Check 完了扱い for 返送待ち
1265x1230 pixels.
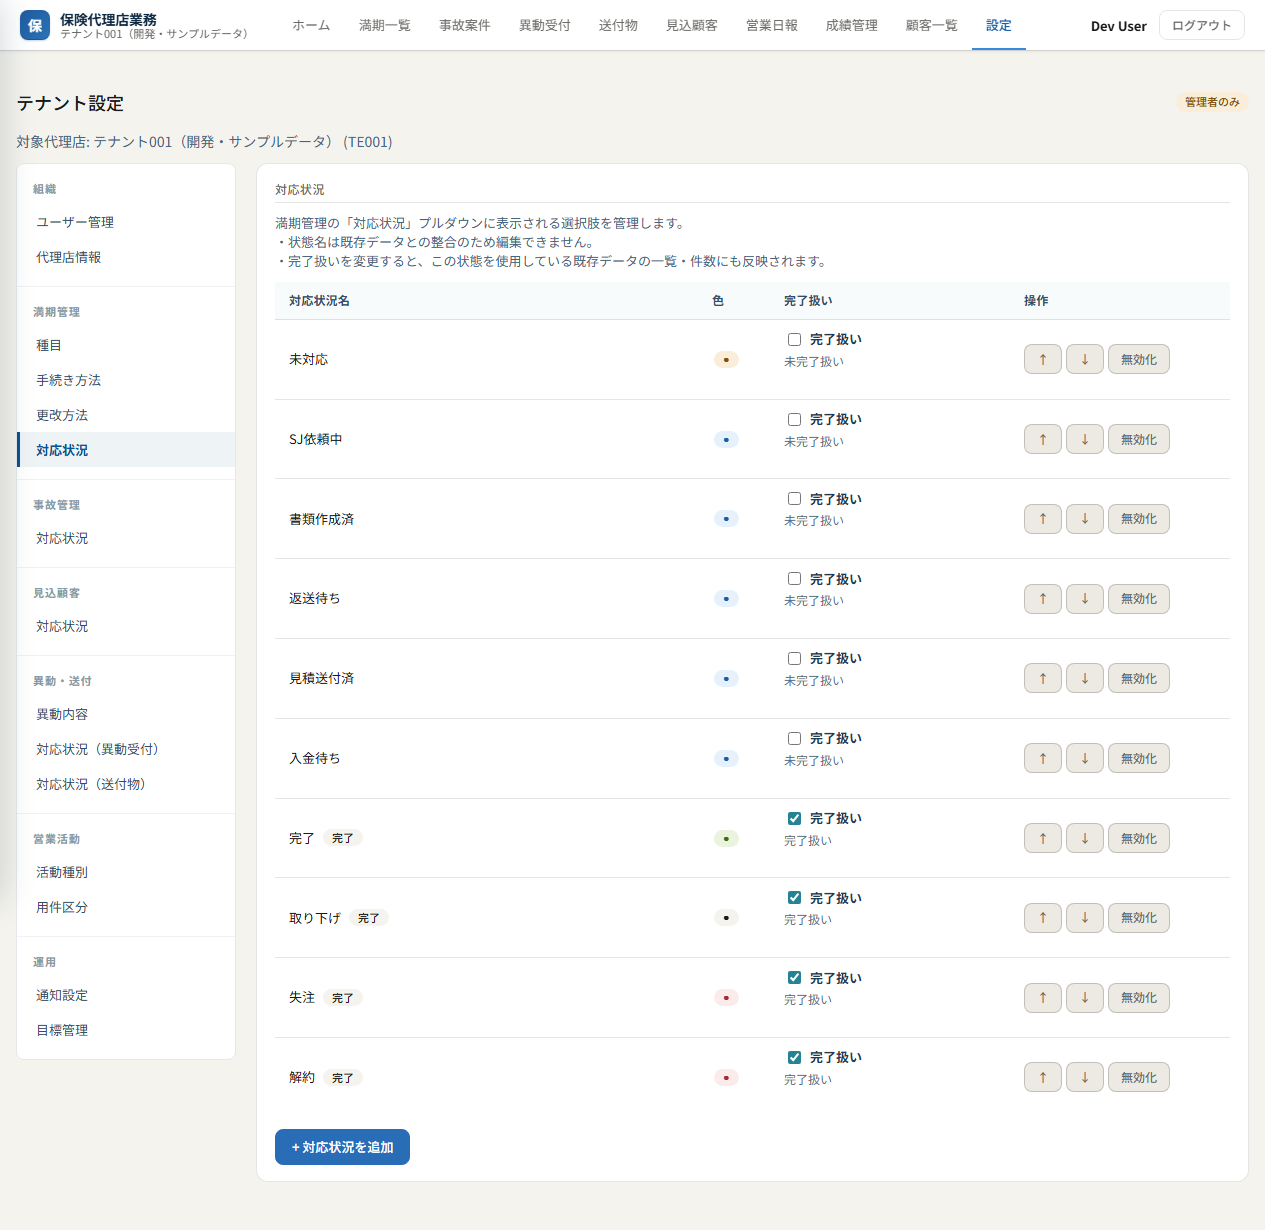(794, 578)
